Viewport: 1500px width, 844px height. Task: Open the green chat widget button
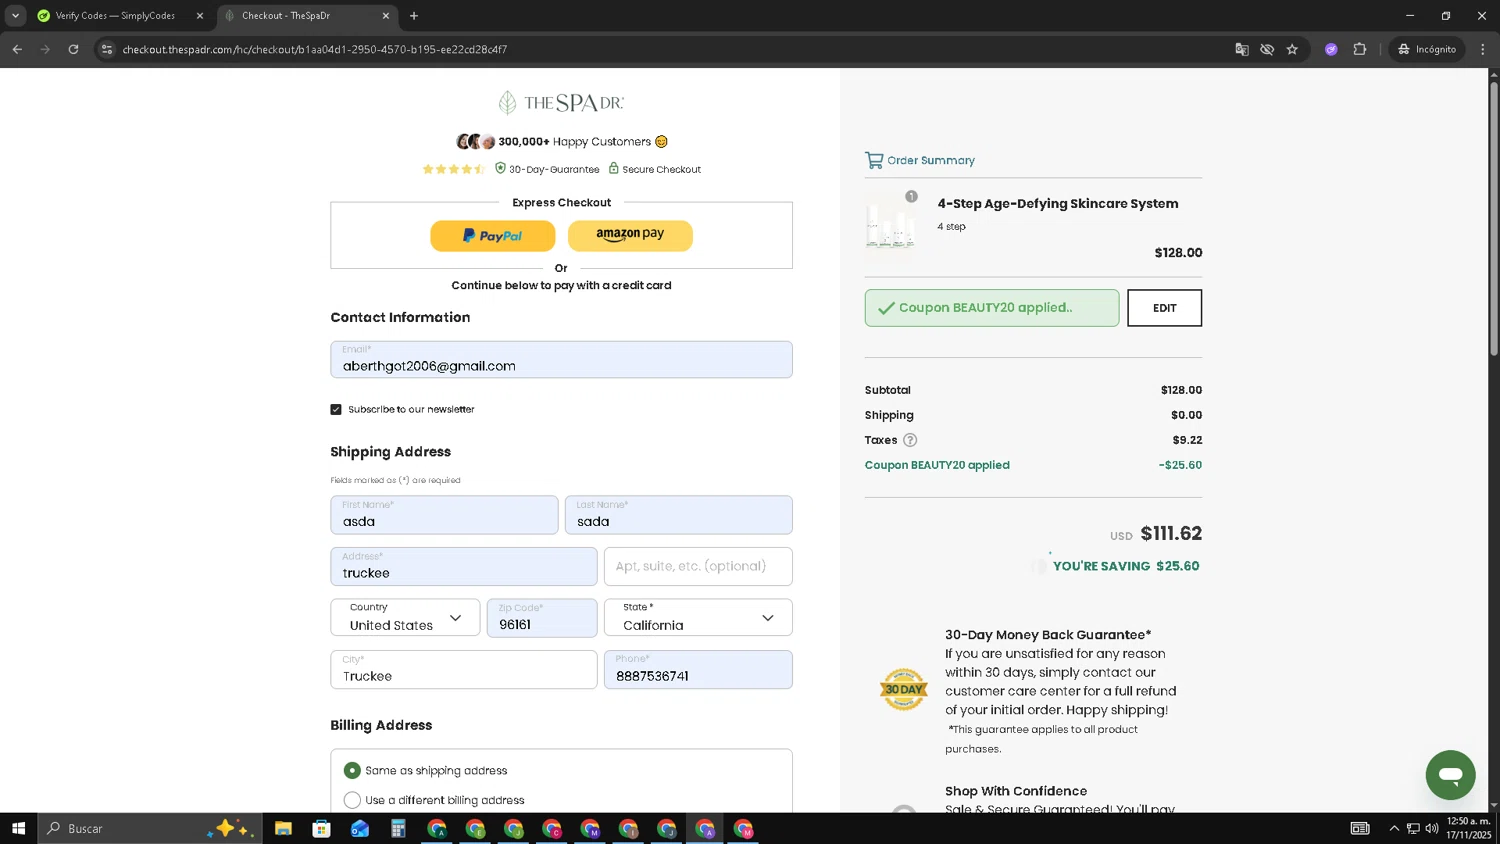[x=1450, y=775]
